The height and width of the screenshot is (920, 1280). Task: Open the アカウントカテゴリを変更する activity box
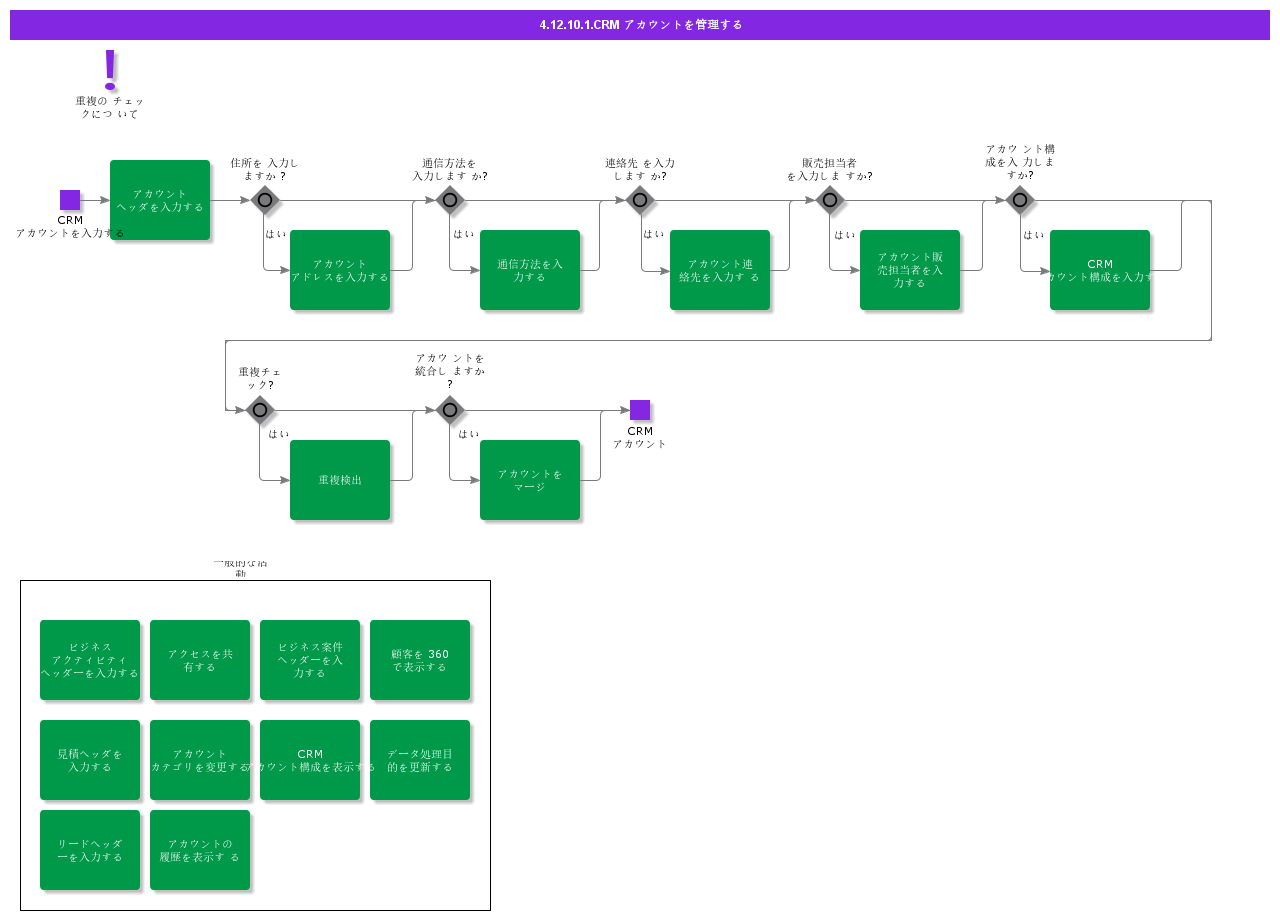coord(200,760)
